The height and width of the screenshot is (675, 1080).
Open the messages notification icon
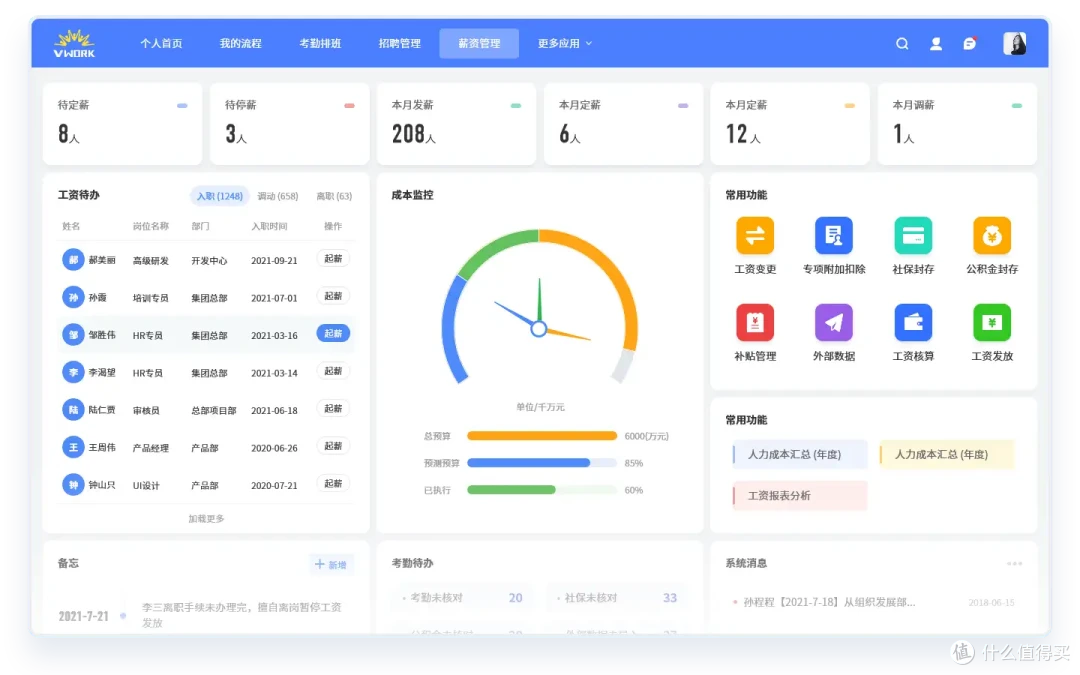[970, 43]
